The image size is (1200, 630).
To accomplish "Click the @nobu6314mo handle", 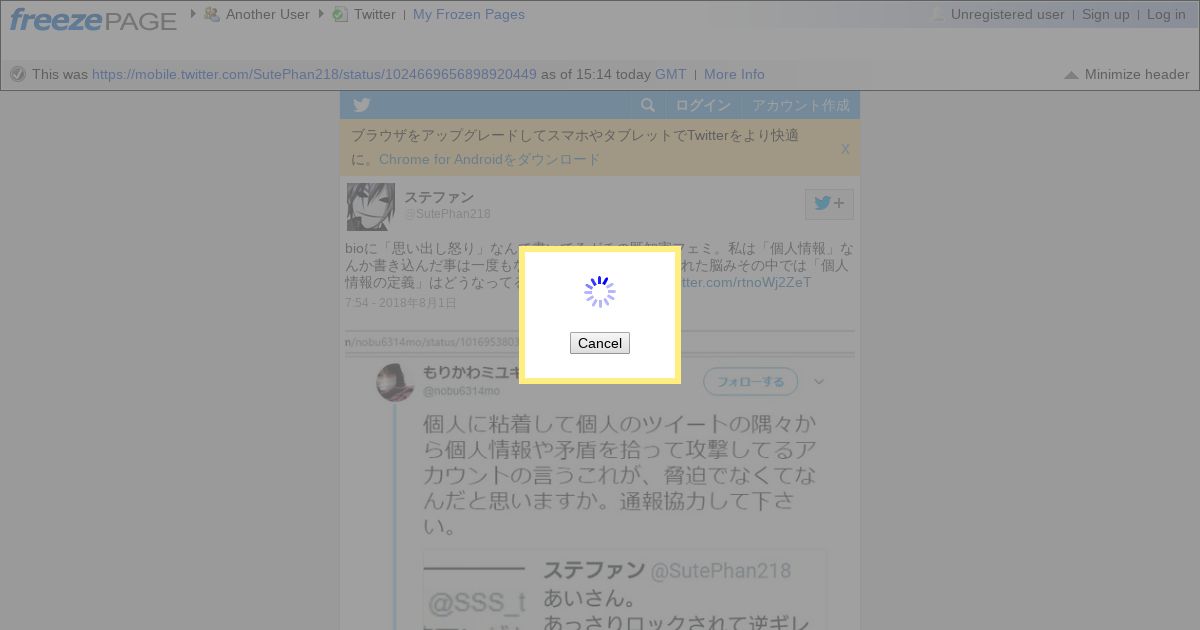I will click(x=461, y=391).
